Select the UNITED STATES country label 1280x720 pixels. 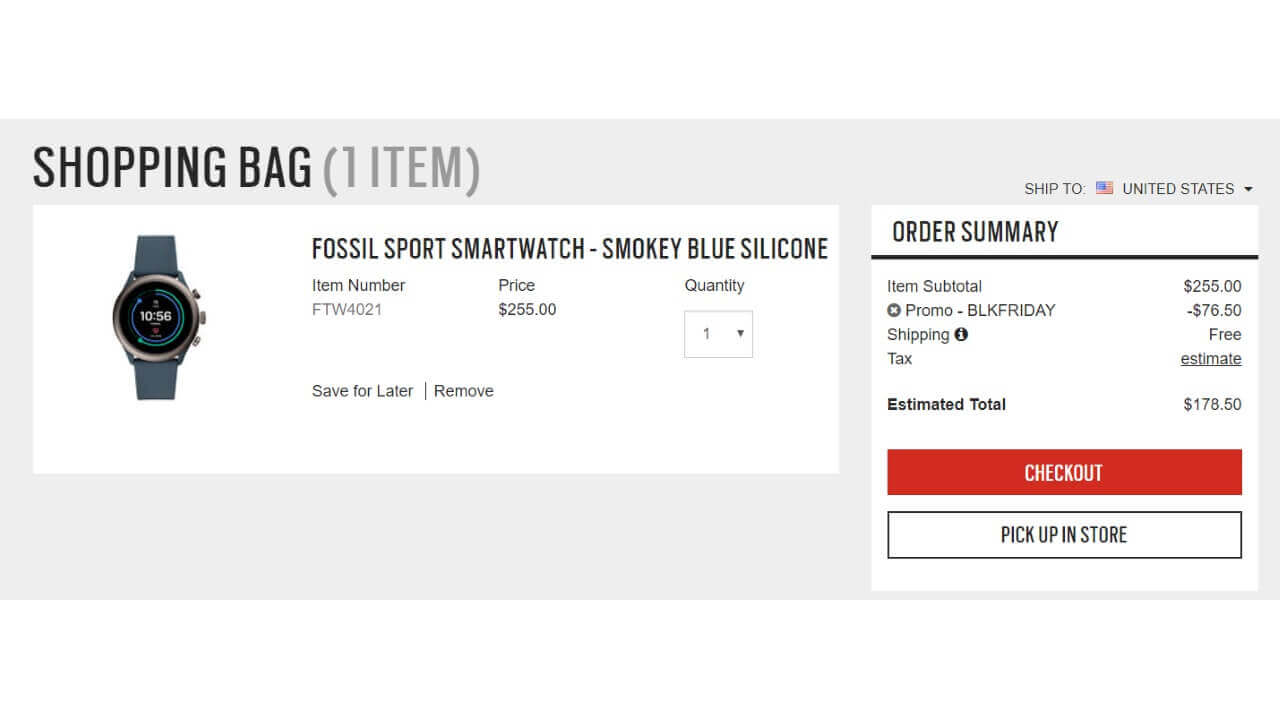tap(1178, 189)
